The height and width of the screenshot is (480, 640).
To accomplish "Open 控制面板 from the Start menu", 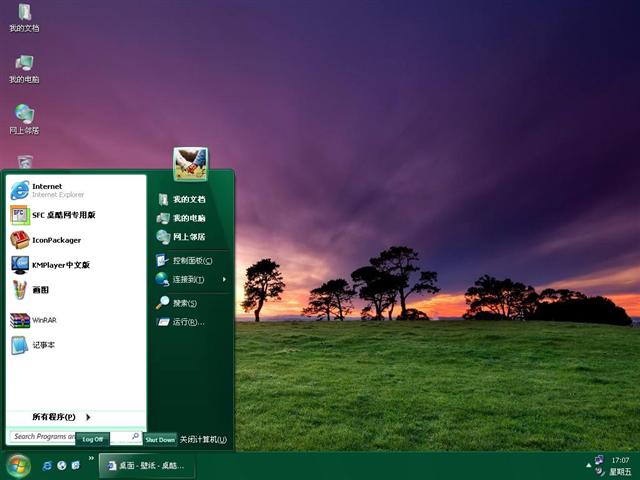I will coord(190,261).
